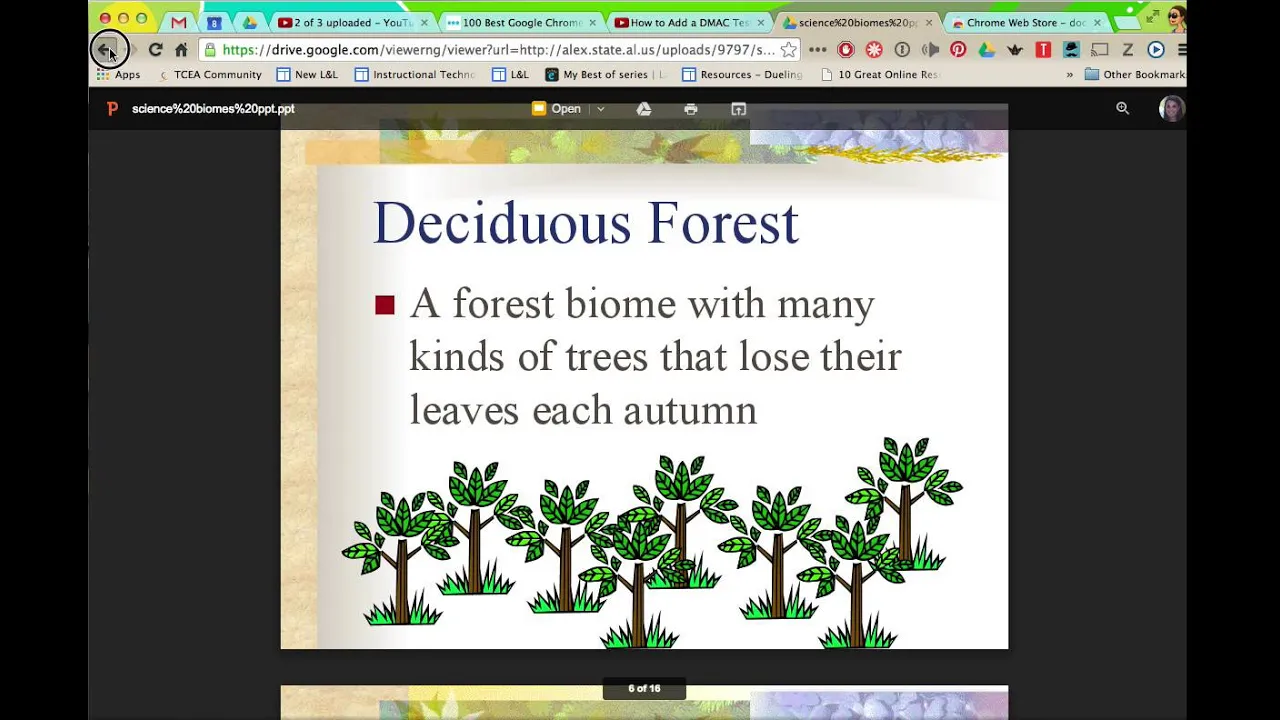Switch to the 'How to Add a DMAC' tab
The image size is (1280, 720).
pos(689,22)
